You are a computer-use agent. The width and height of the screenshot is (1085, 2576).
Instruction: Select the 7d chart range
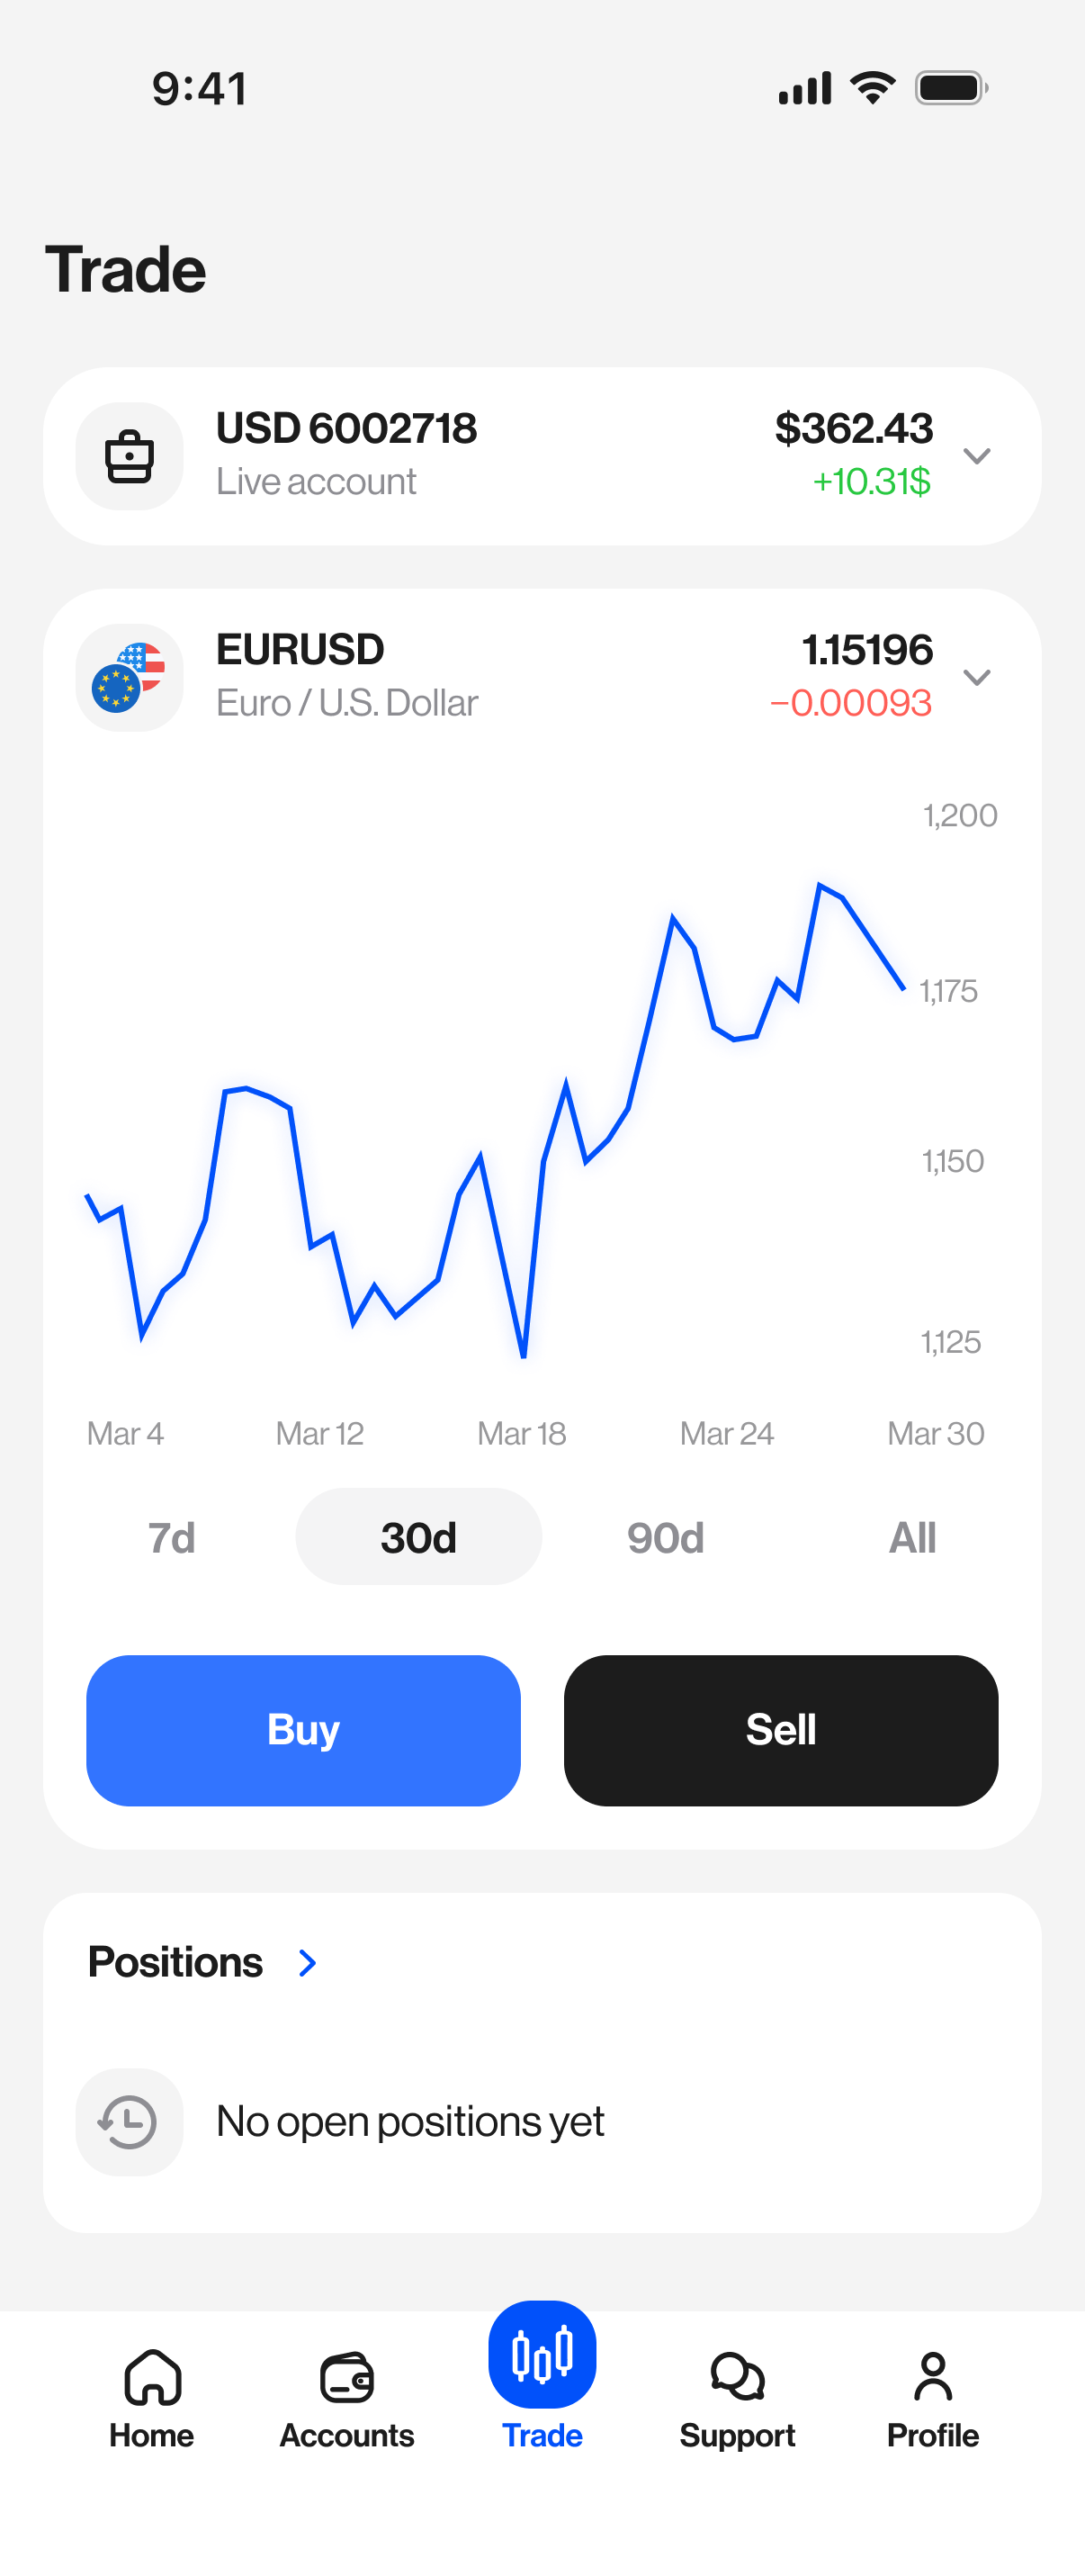click(172, 1537)
